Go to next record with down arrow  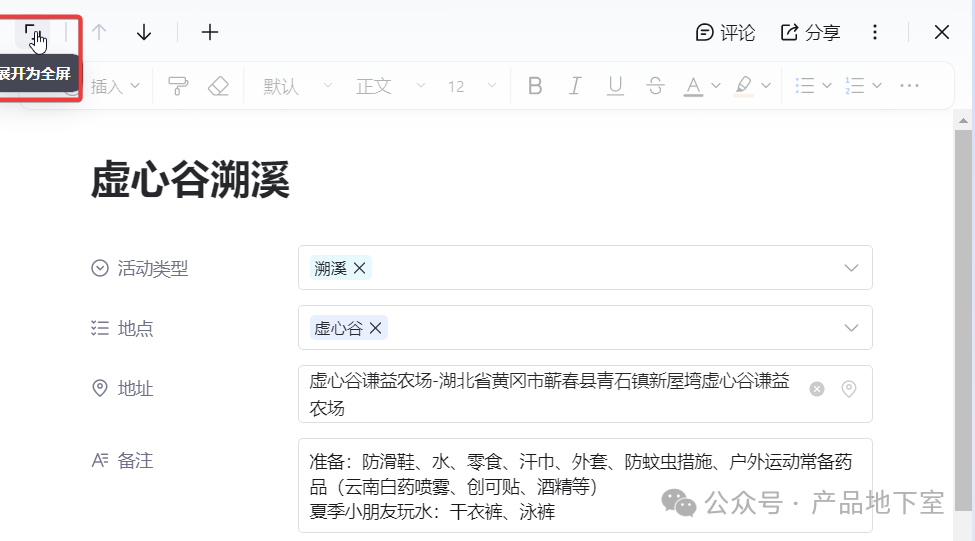point(144,32)
